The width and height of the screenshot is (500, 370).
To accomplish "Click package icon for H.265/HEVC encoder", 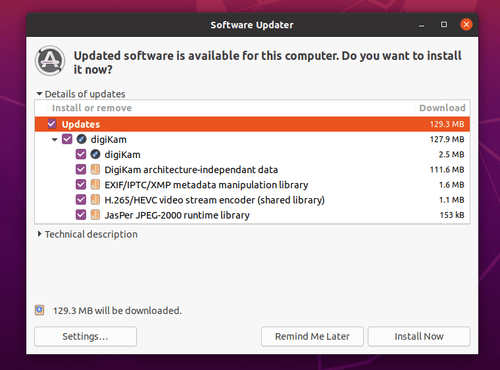I will 95,200.
